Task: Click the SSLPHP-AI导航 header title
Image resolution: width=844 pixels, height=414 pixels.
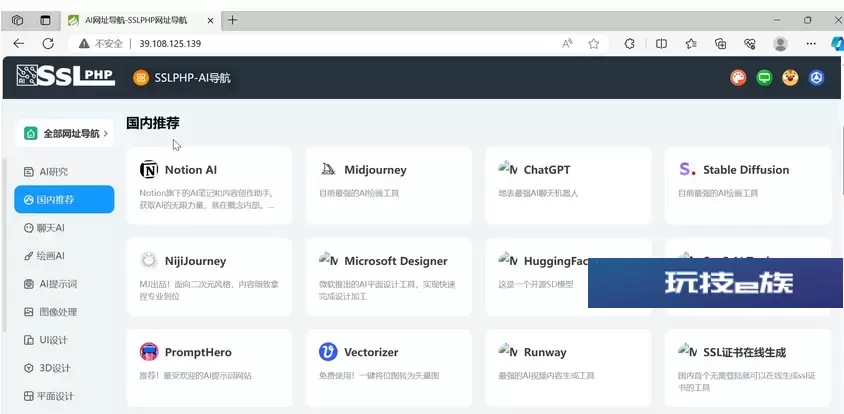Action: 192,78
